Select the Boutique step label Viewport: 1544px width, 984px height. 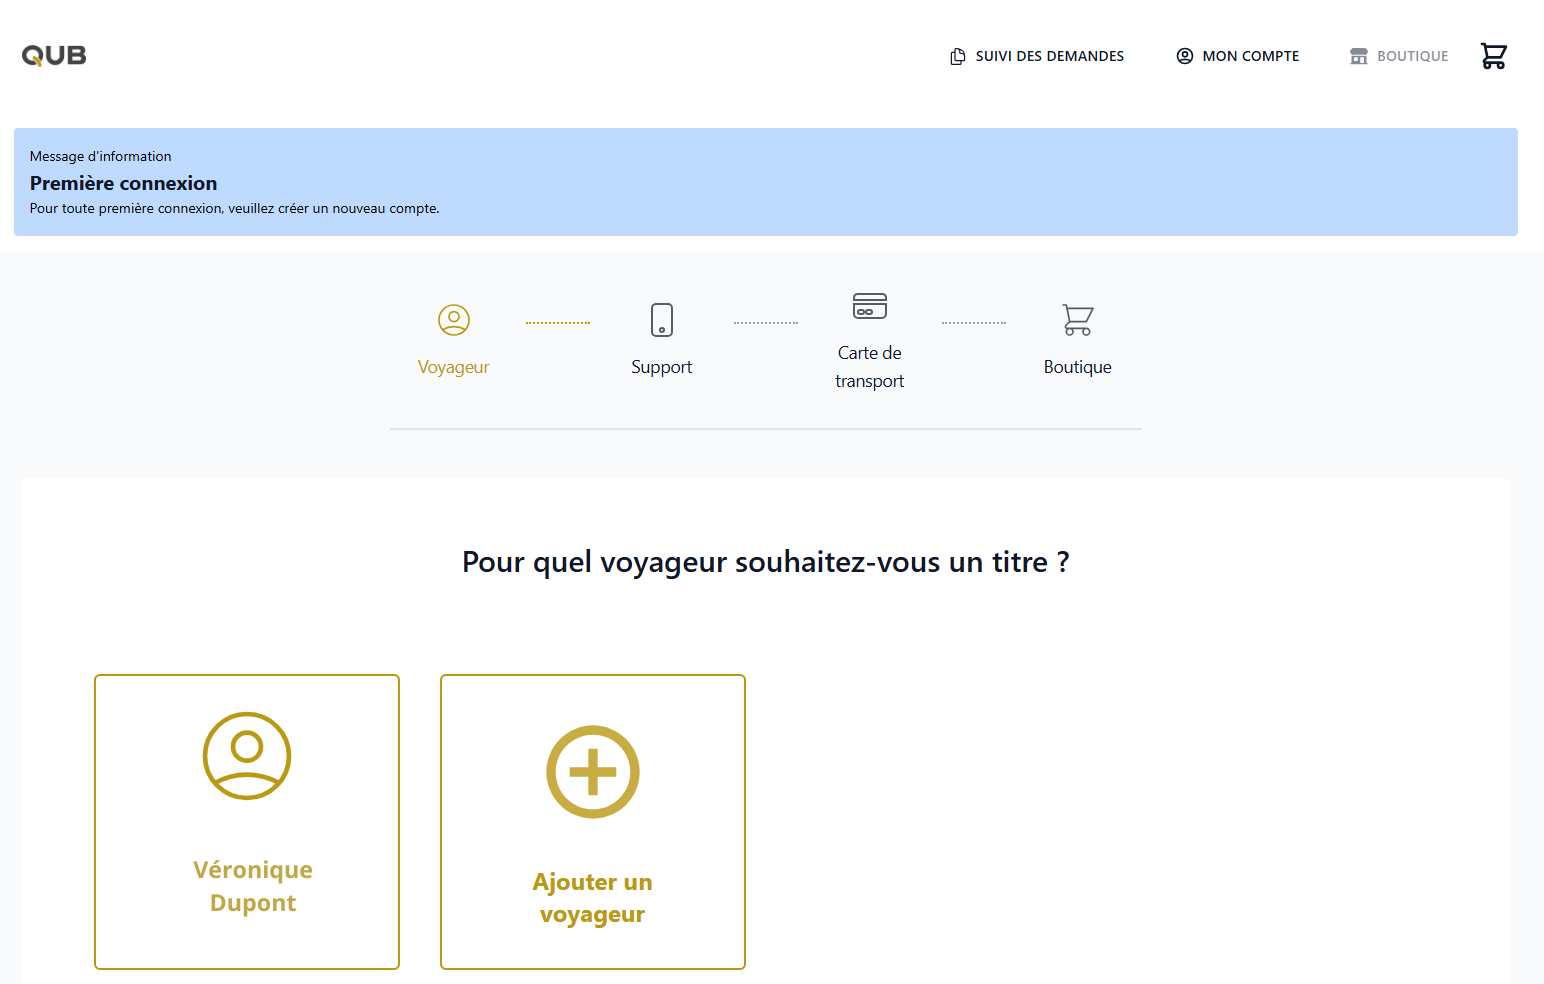pos(1078,367)
